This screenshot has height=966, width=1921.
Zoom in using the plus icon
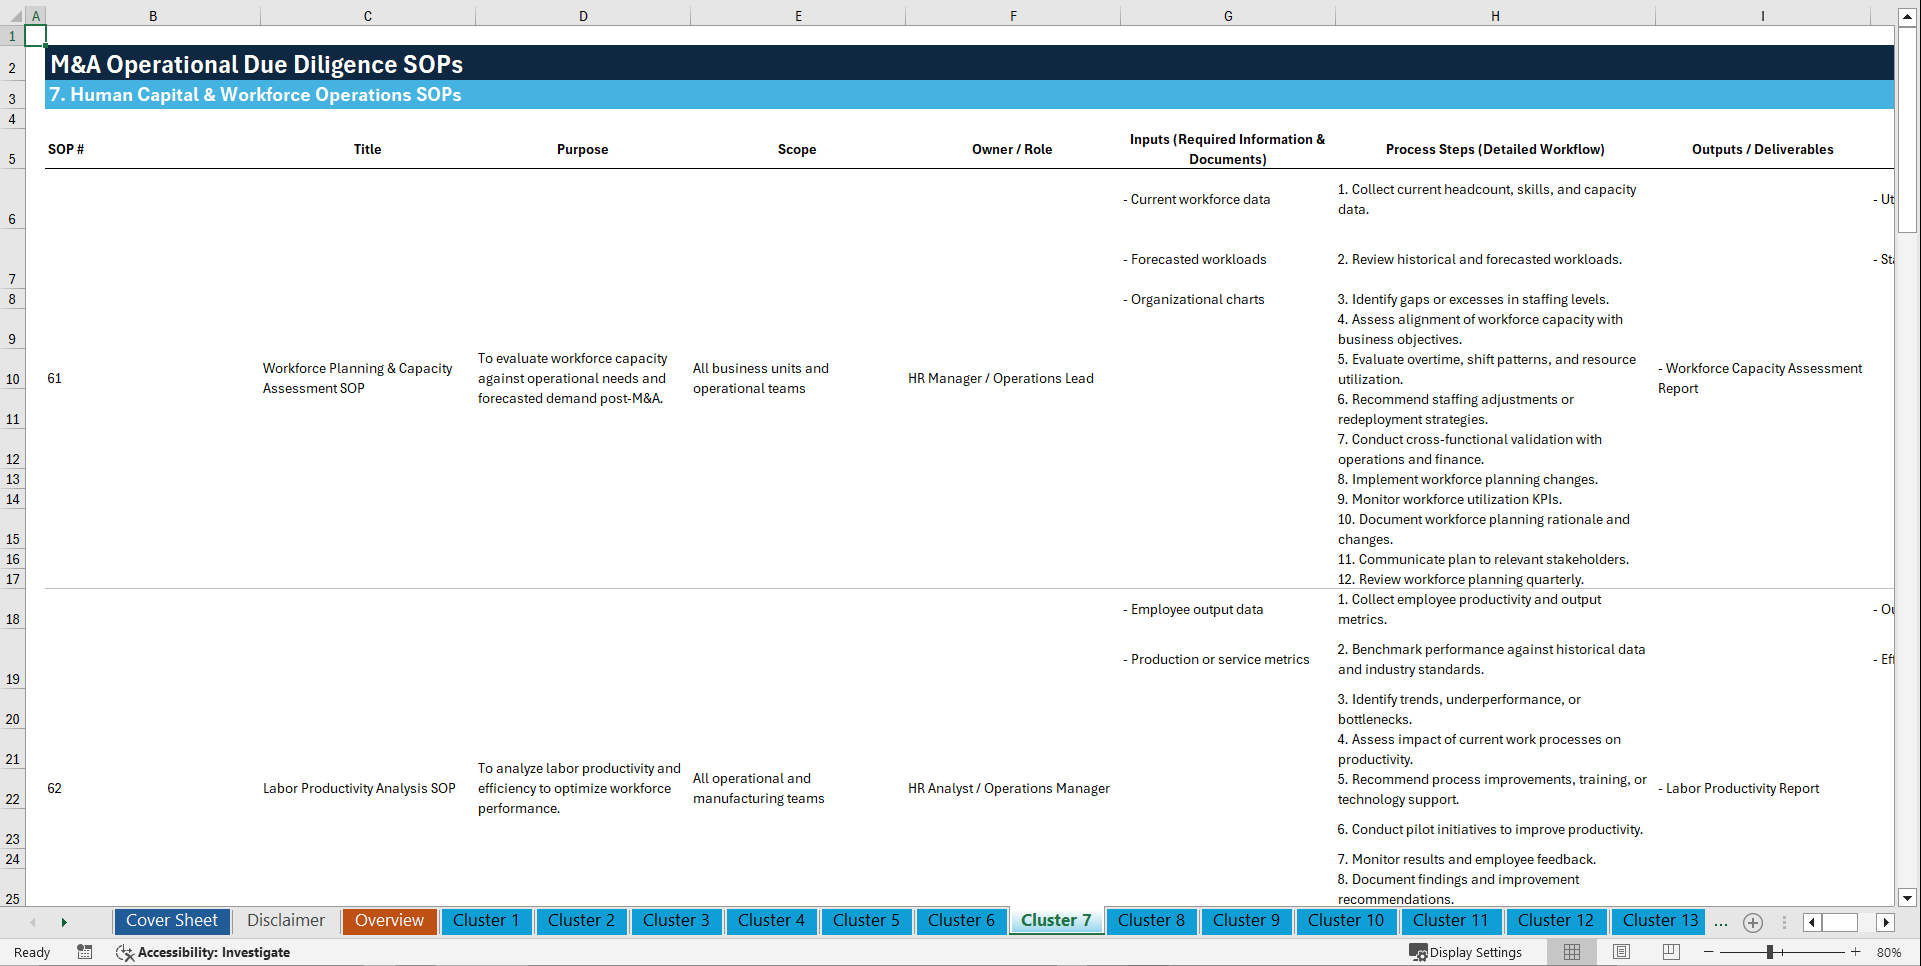1857,952
